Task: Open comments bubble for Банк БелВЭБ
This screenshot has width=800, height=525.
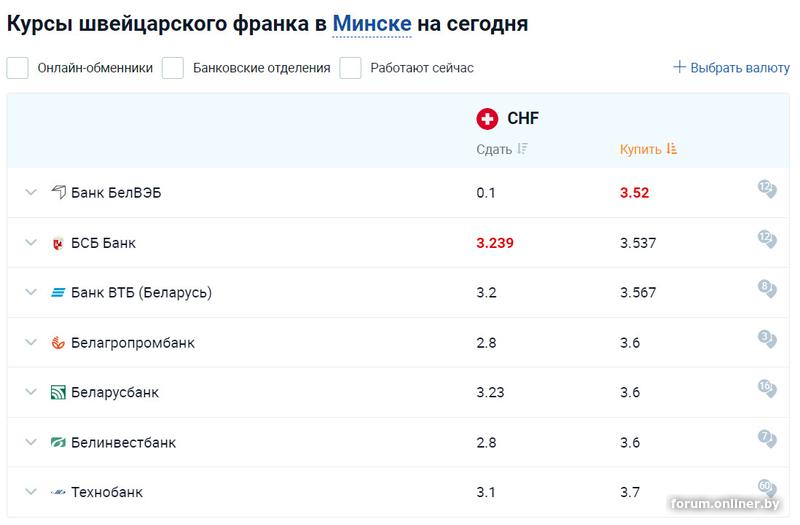Action: [x=767, y=189]
